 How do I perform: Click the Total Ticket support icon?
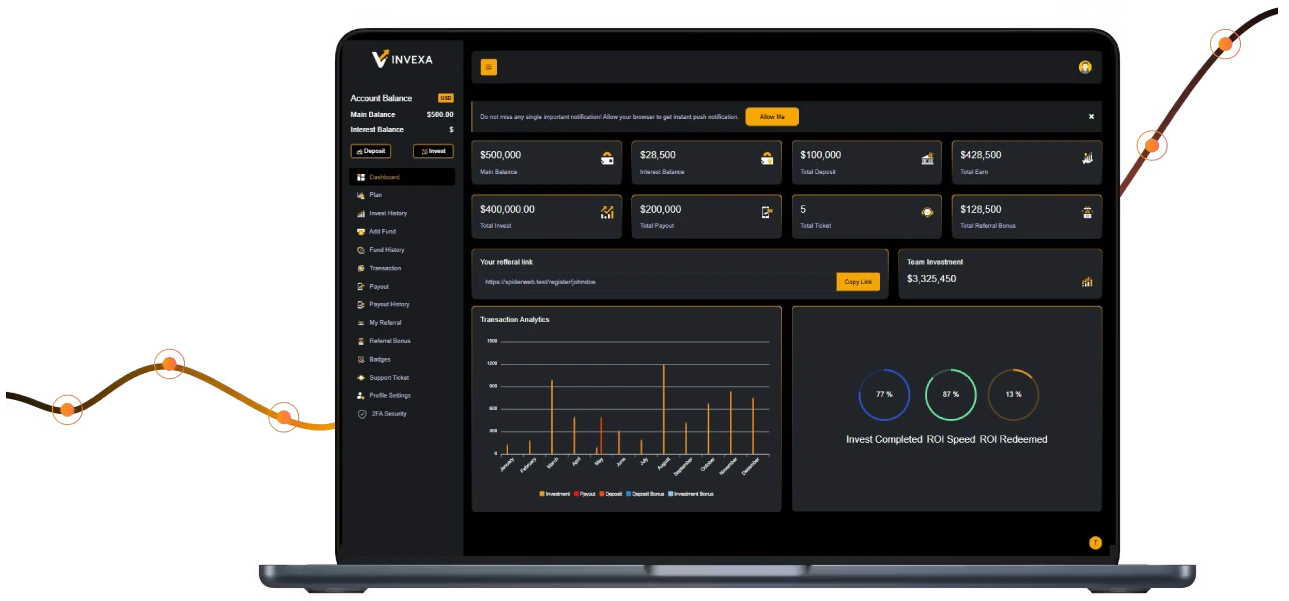point(927,212)
